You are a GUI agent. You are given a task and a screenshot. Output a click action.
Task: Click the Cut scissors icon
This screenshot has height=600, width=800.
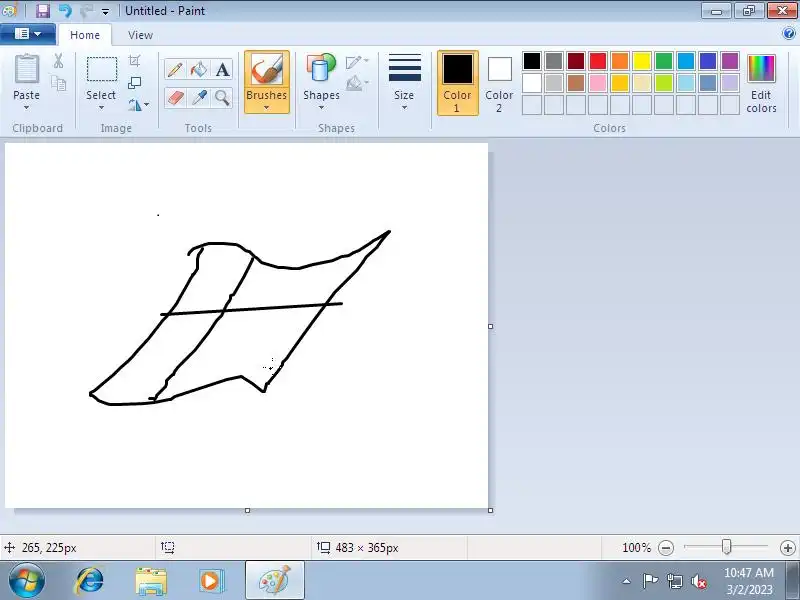click(x=59, y=61)
